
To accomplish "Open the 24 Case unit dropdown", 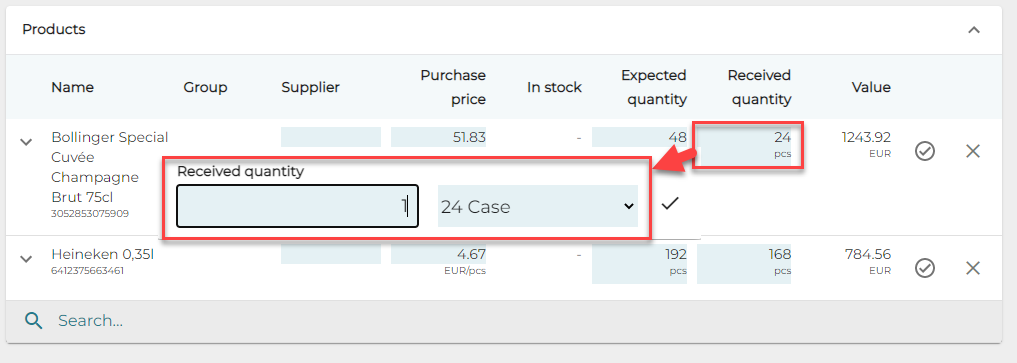I will [x=538, y=206].
